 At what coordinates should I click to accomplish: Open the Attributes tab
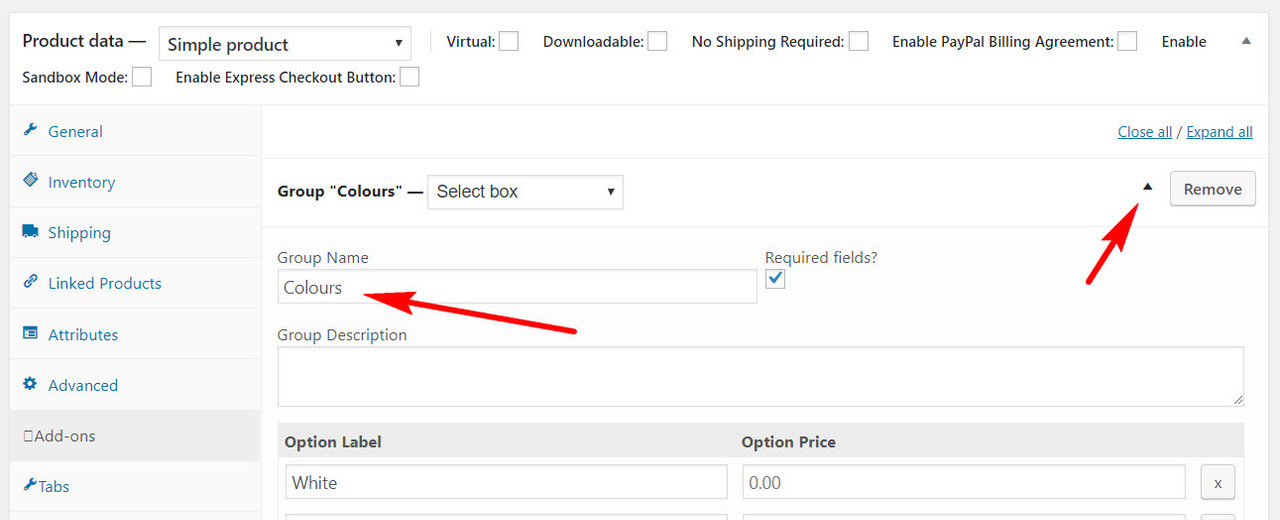pyautogui.click(x=135, y=334)
